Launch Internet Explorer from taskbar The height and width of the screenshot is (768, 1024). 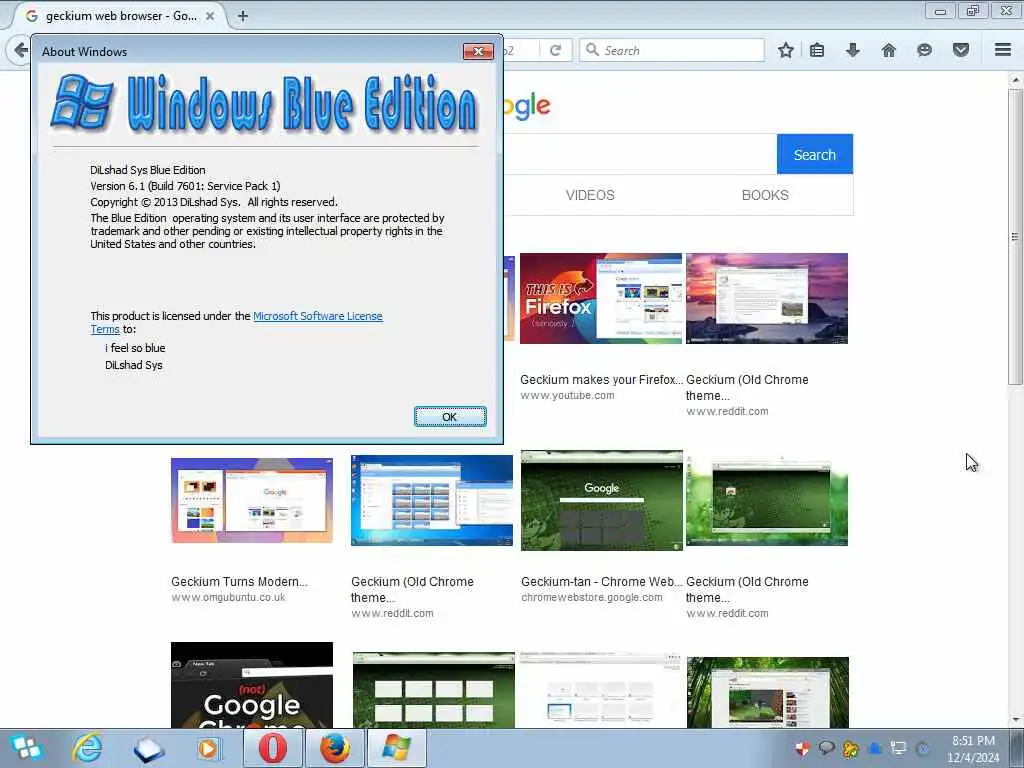88,748
